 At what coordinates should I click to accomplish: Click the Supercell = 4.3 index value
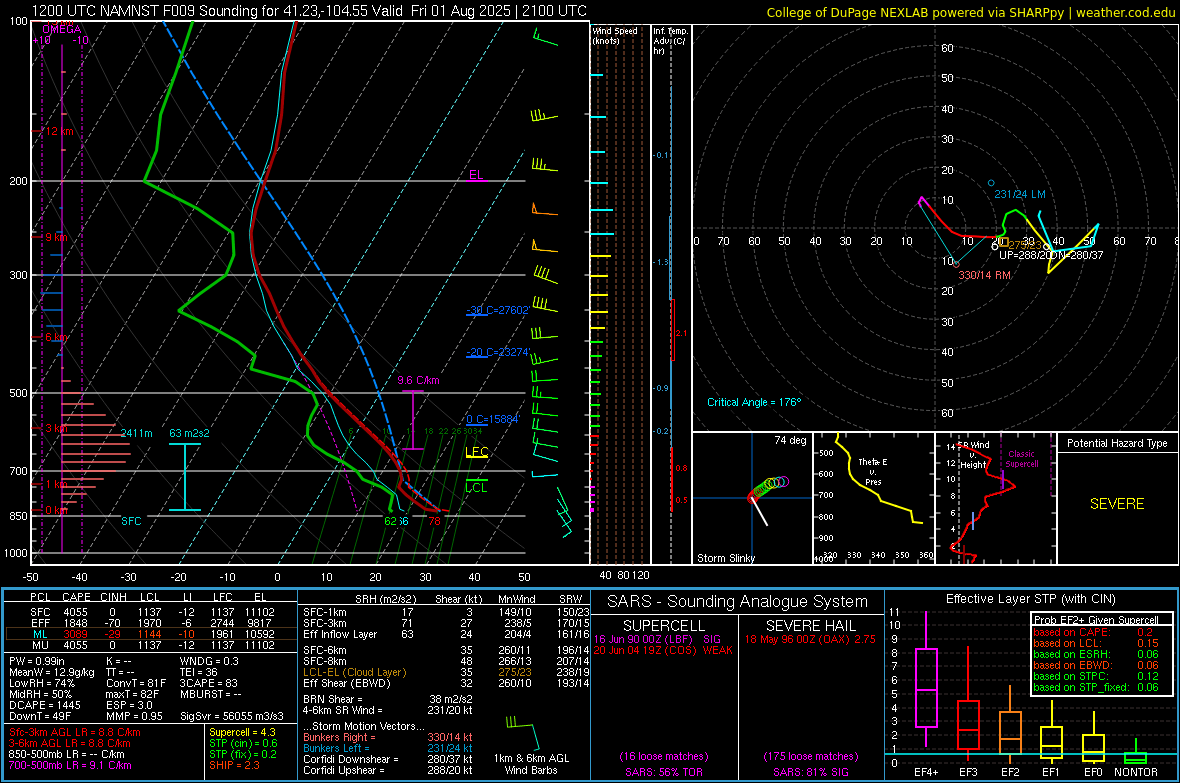coord(242,732)
